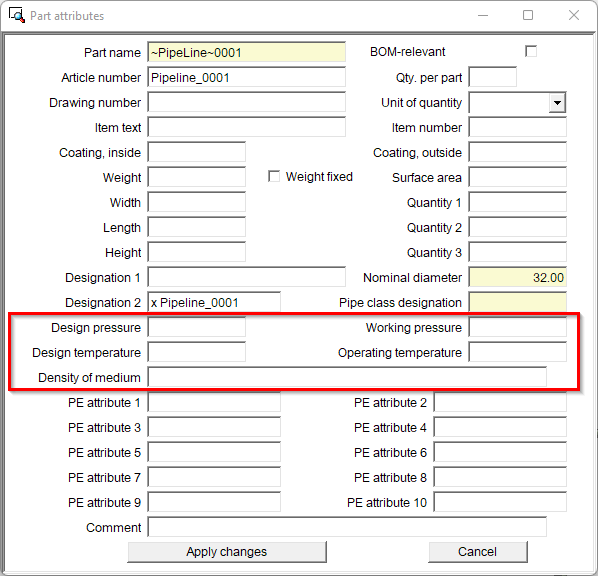Click the Part attributes window icon
Image resolution: width=598 pixels, height=576 pixels.
pyautogui.click(x=17, y=16)
